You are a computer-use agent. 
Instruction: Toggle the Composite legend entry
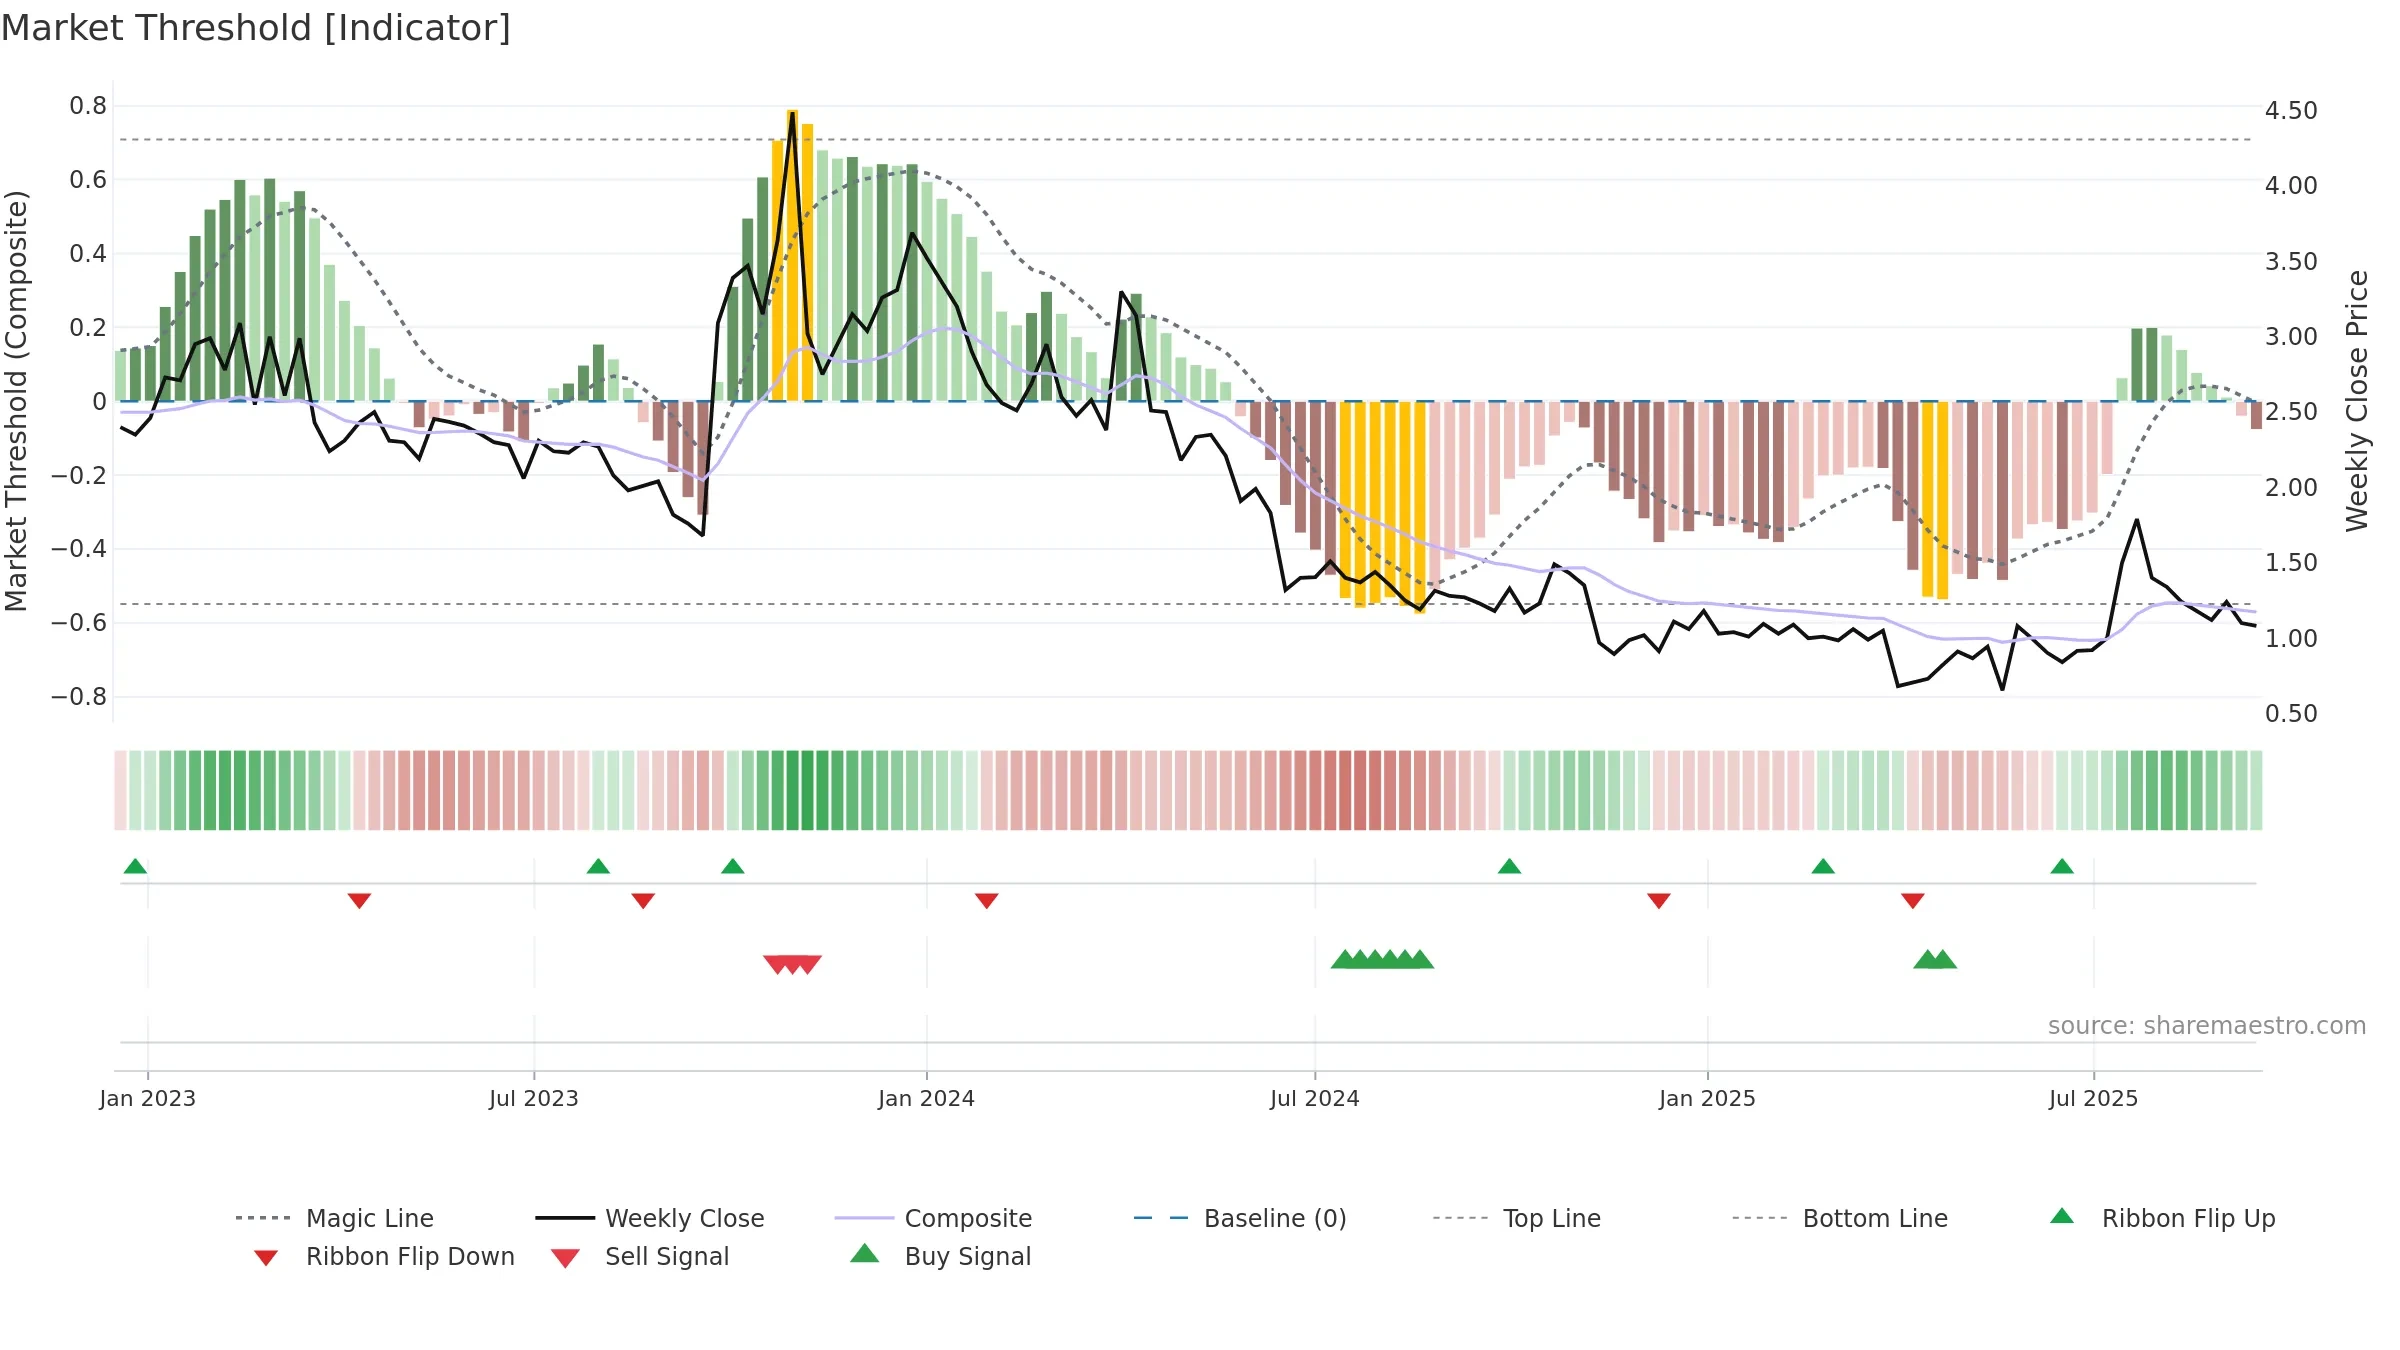933,1218
